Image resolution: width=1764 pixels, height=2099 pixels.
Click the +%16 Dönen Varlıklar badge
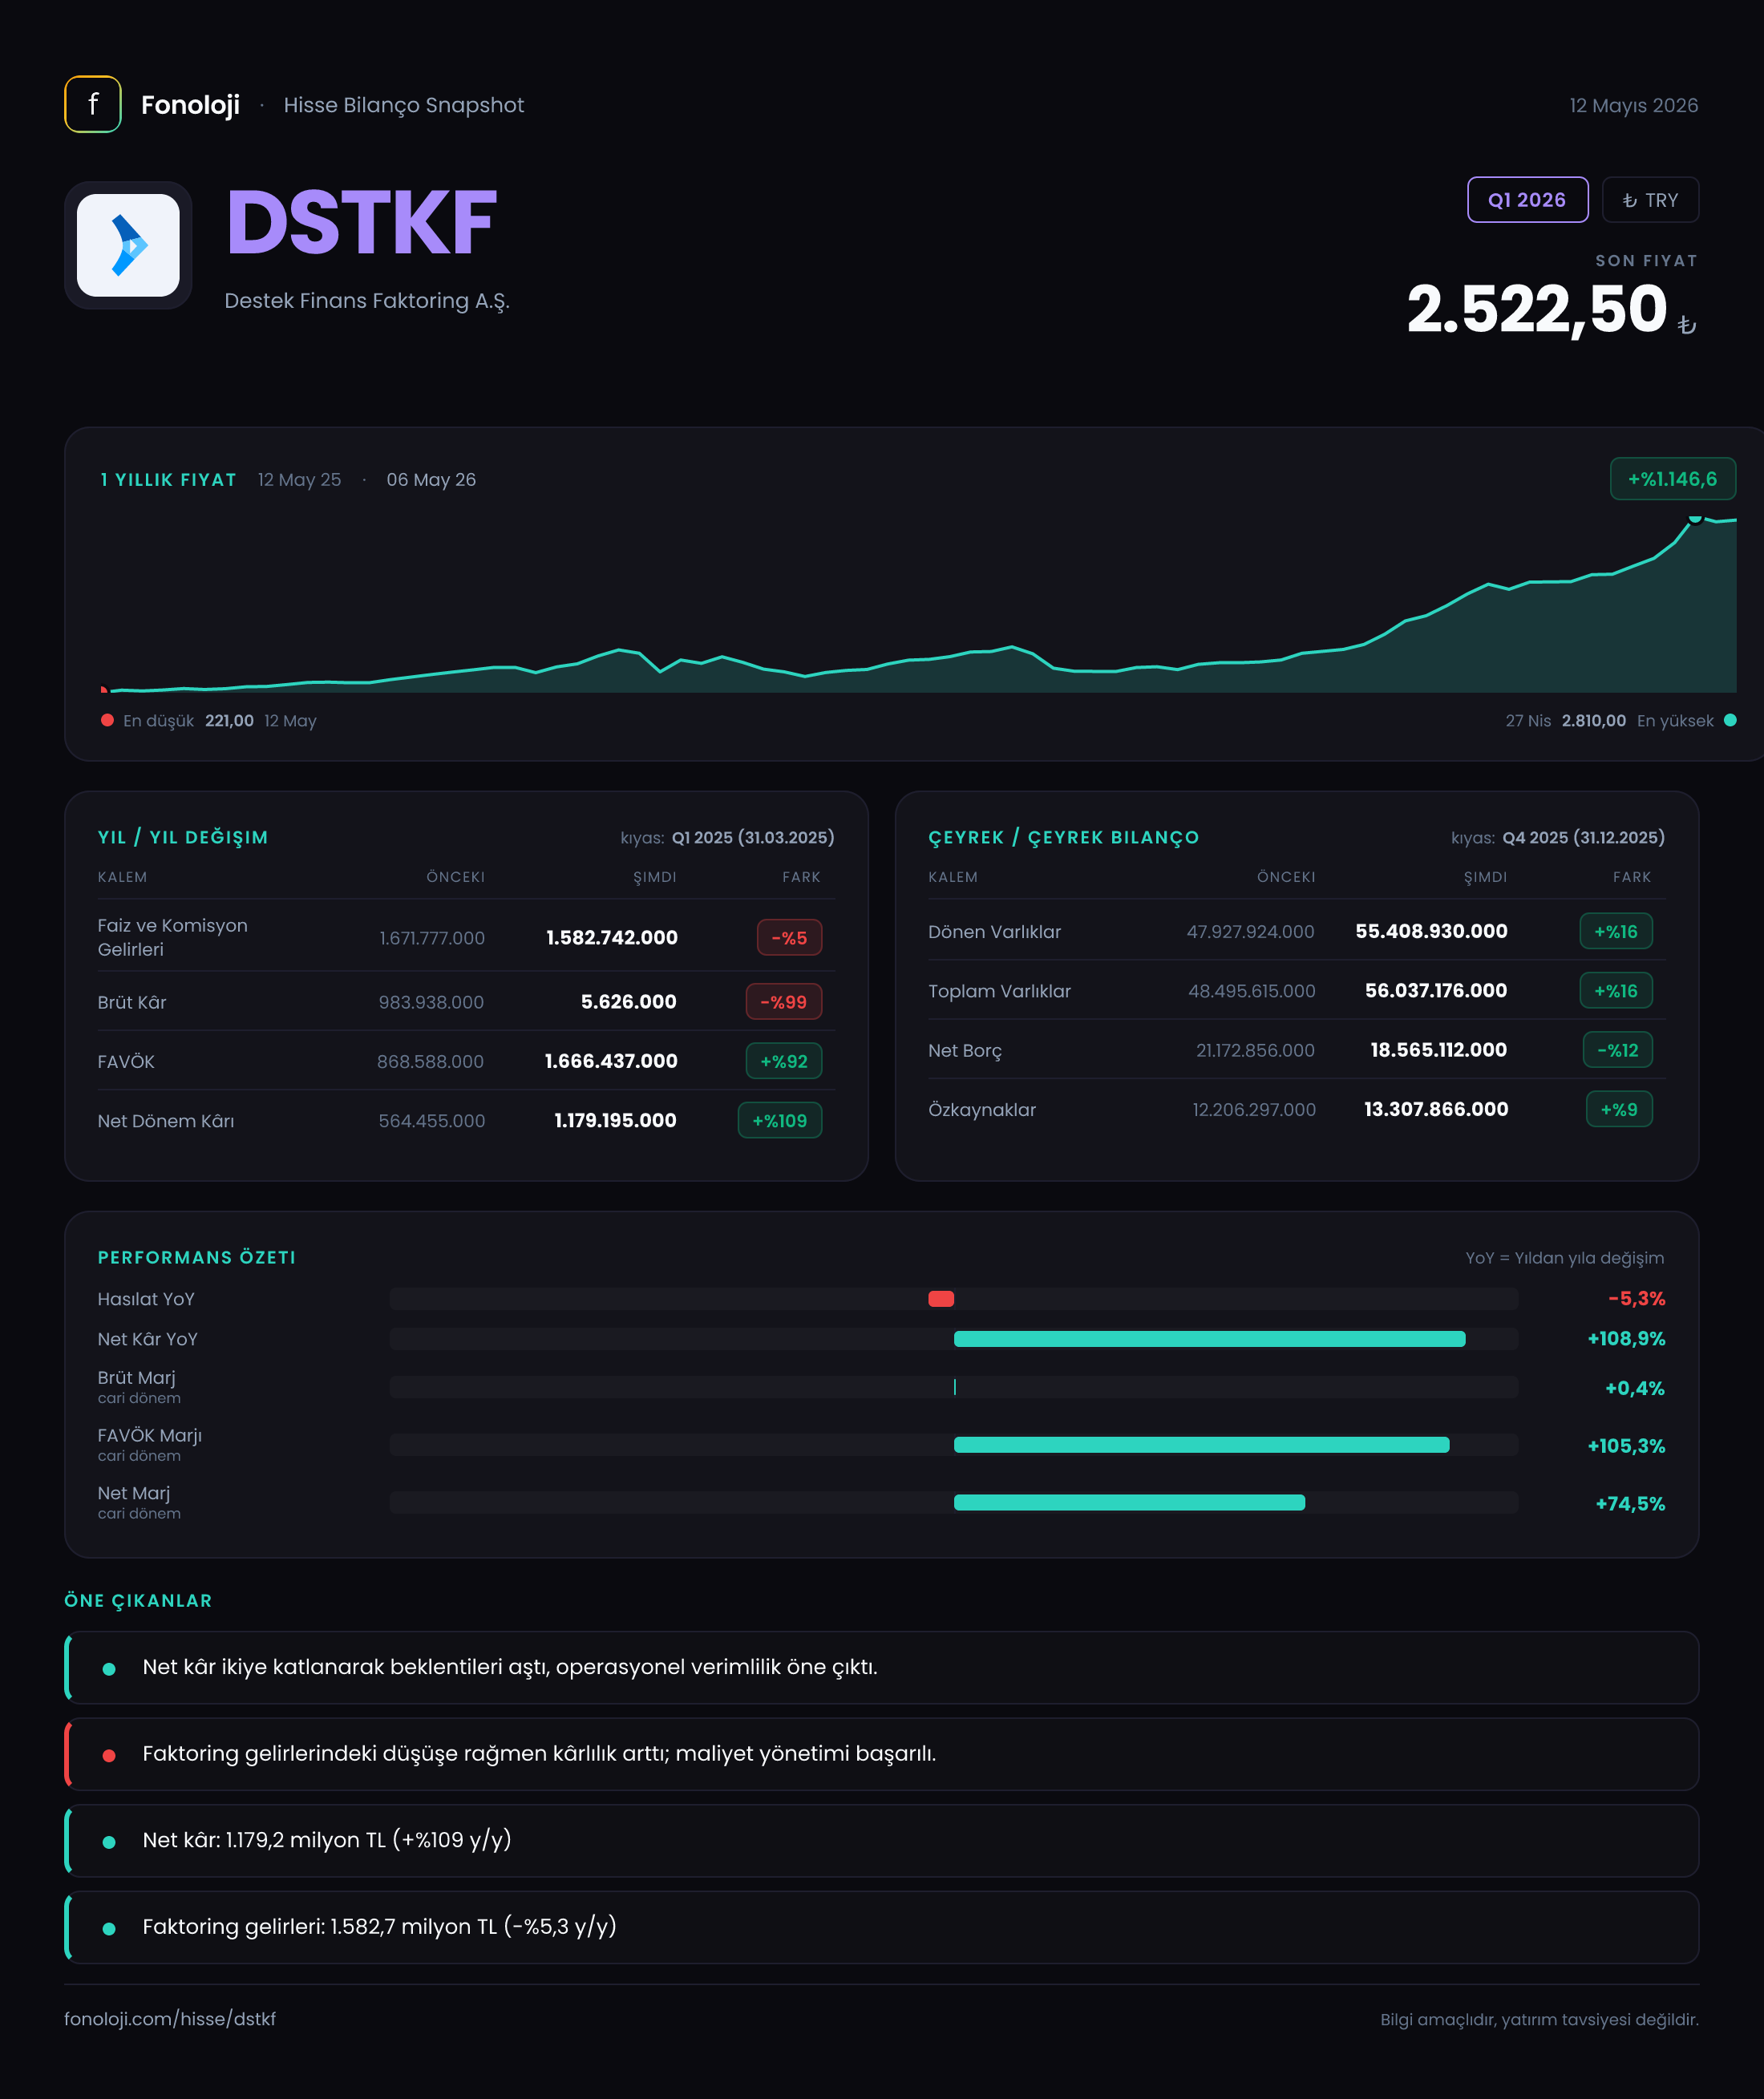tap(1615, 931)
